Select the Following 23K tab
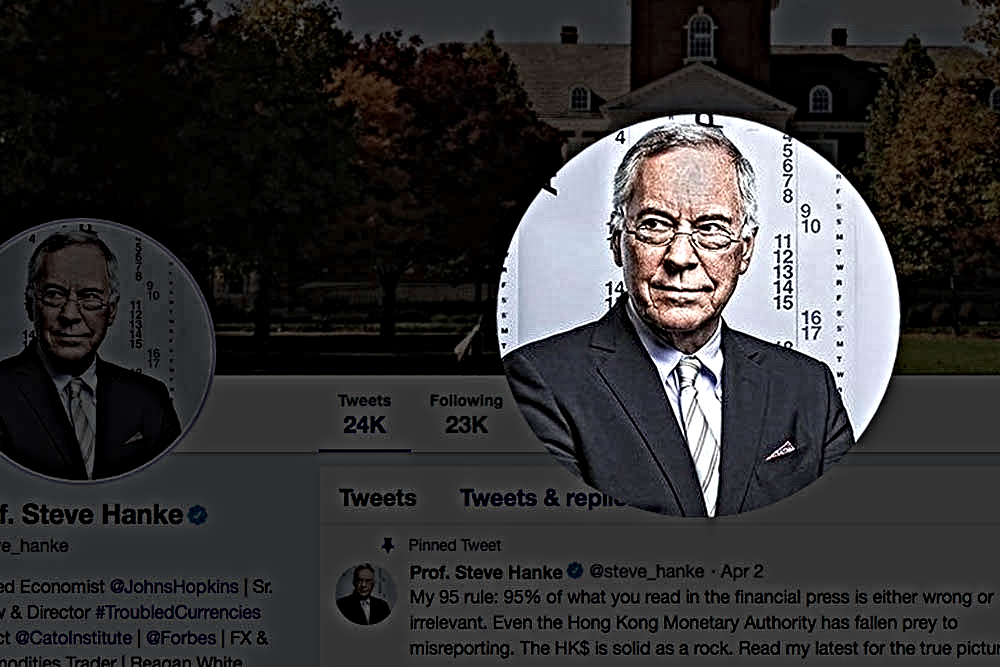 point(466,414)
